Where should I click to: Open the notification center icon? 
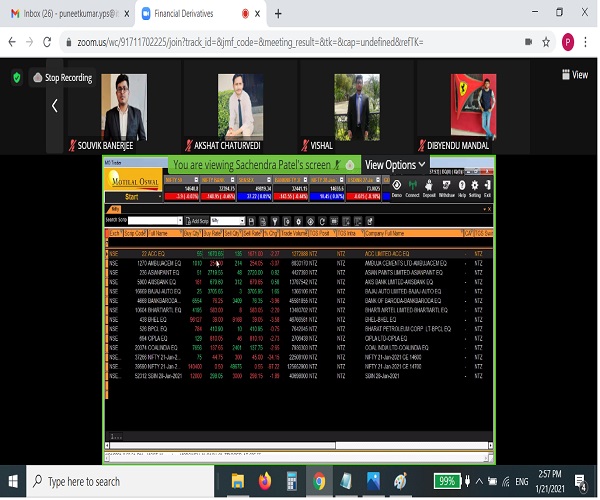pos(580,482)
